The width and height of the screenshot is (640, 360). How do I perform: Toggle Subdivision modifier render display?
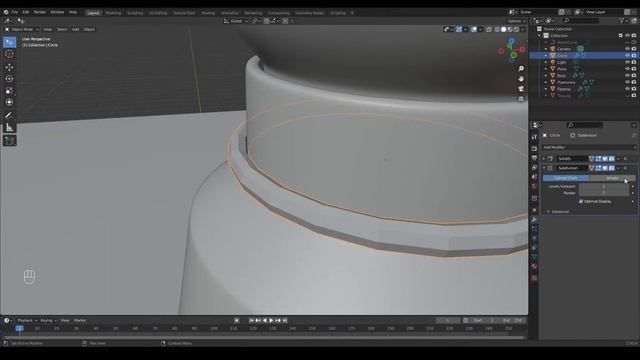click(x=611, y=168)
